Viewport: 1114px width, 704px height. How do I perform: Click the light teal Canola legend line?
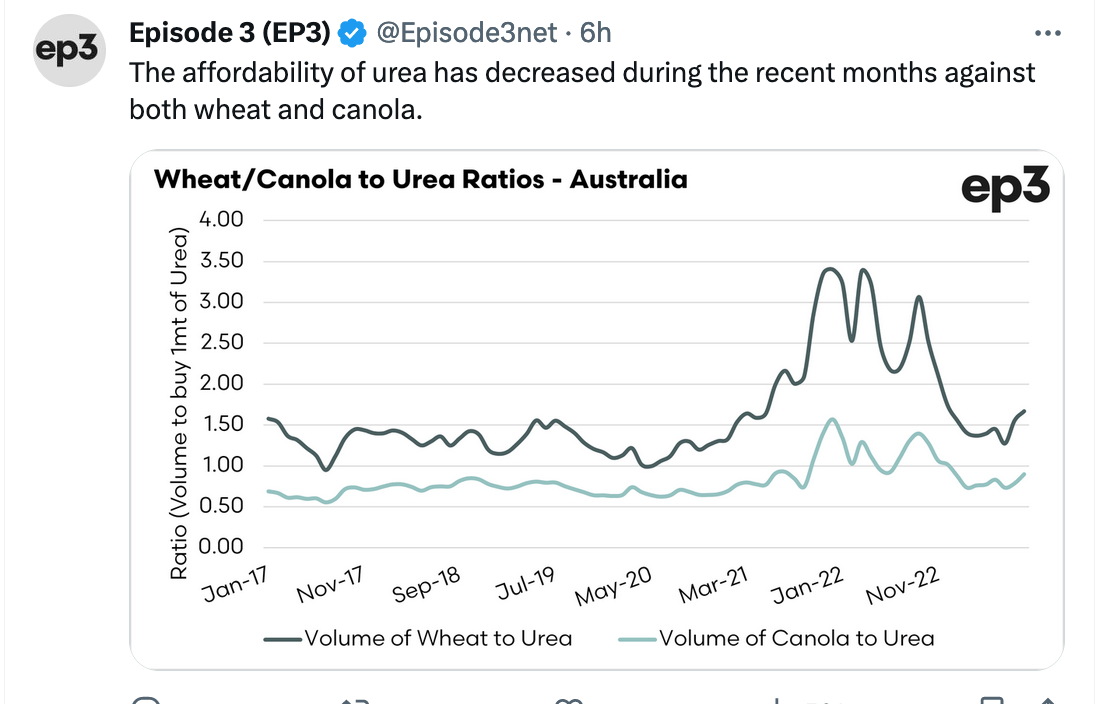[637, 639]
